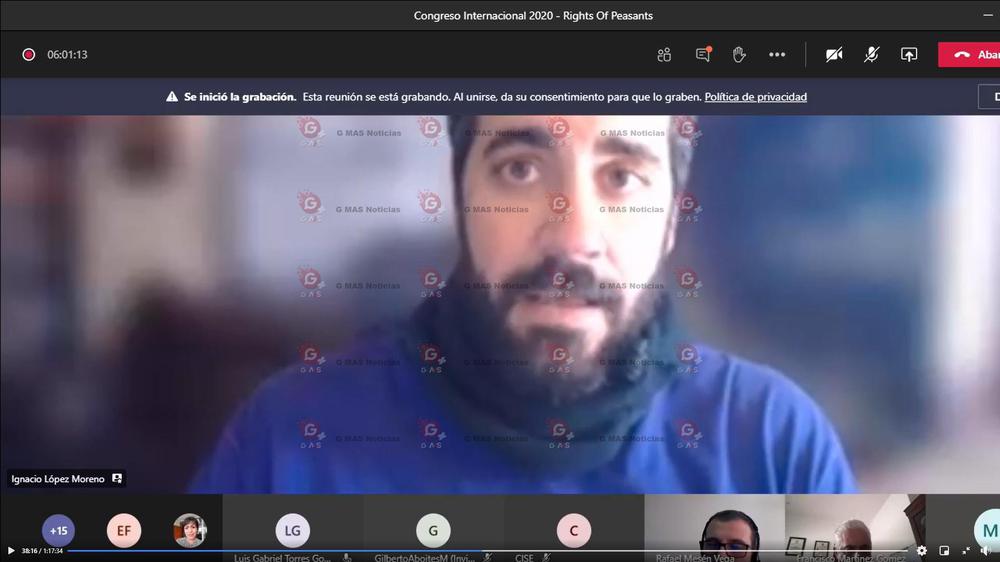The height and width of the screenshot is (562, 1000).
Task: Play the video with the play button
Action: click(x=11, y=551)
